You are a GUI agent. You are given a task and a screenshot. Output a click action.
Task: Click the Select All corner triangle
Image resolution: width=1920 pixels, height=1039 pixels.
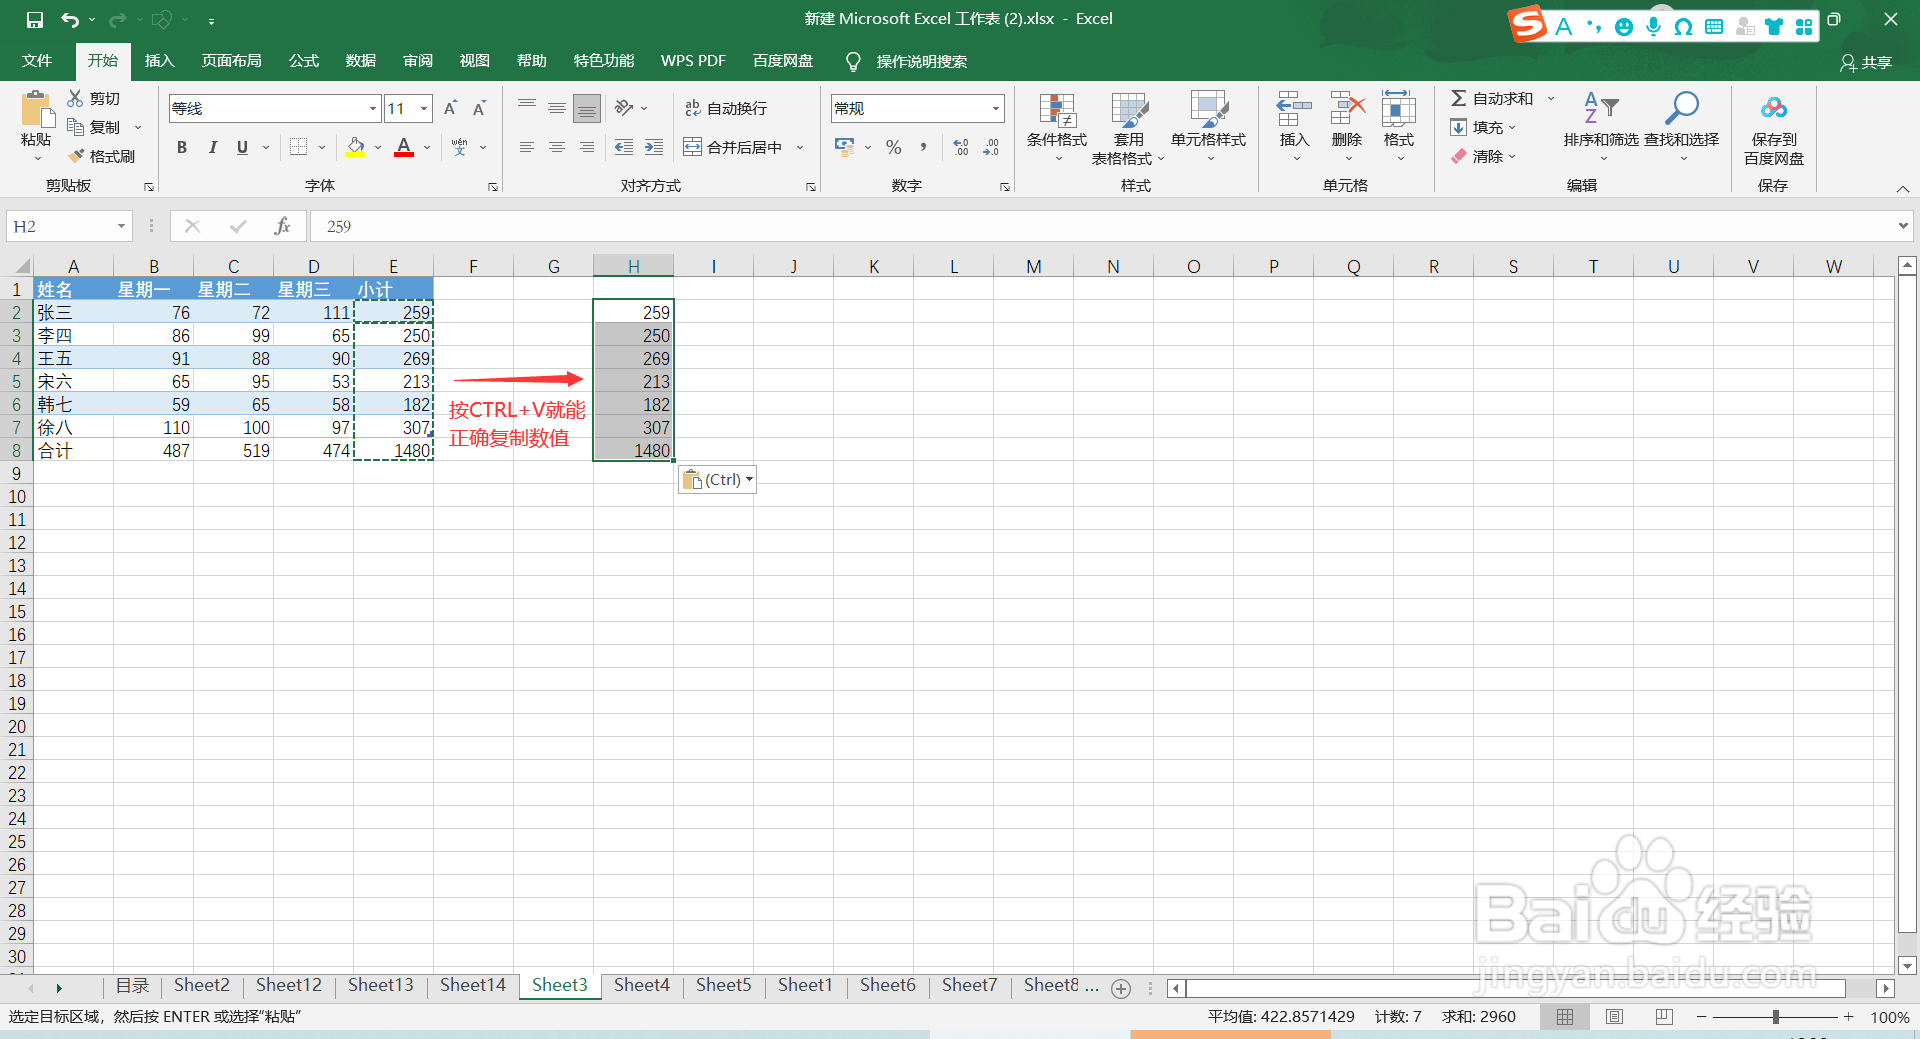[20, 266]
